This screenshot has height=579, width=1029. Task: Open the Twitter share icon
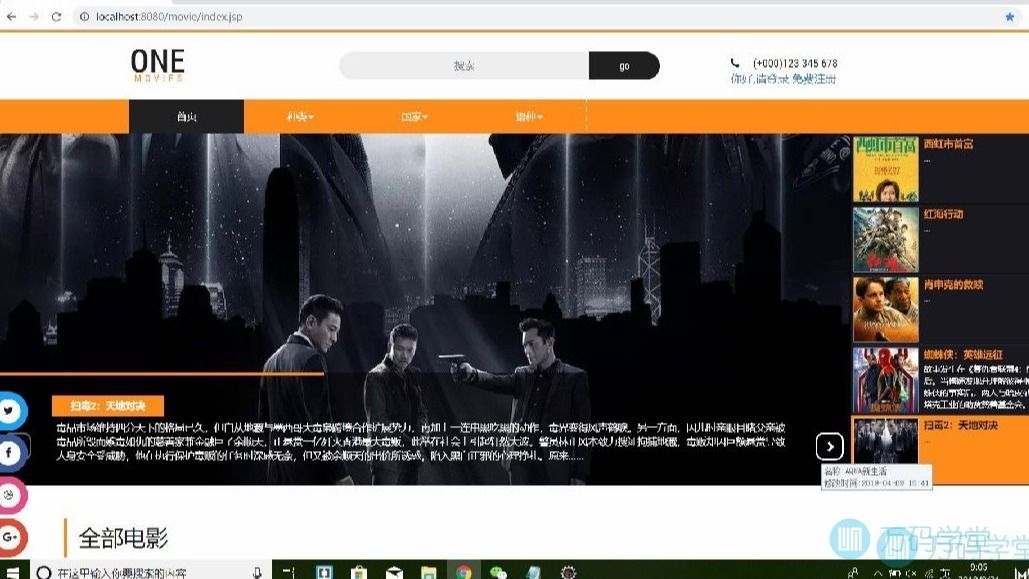pos(10,411)
